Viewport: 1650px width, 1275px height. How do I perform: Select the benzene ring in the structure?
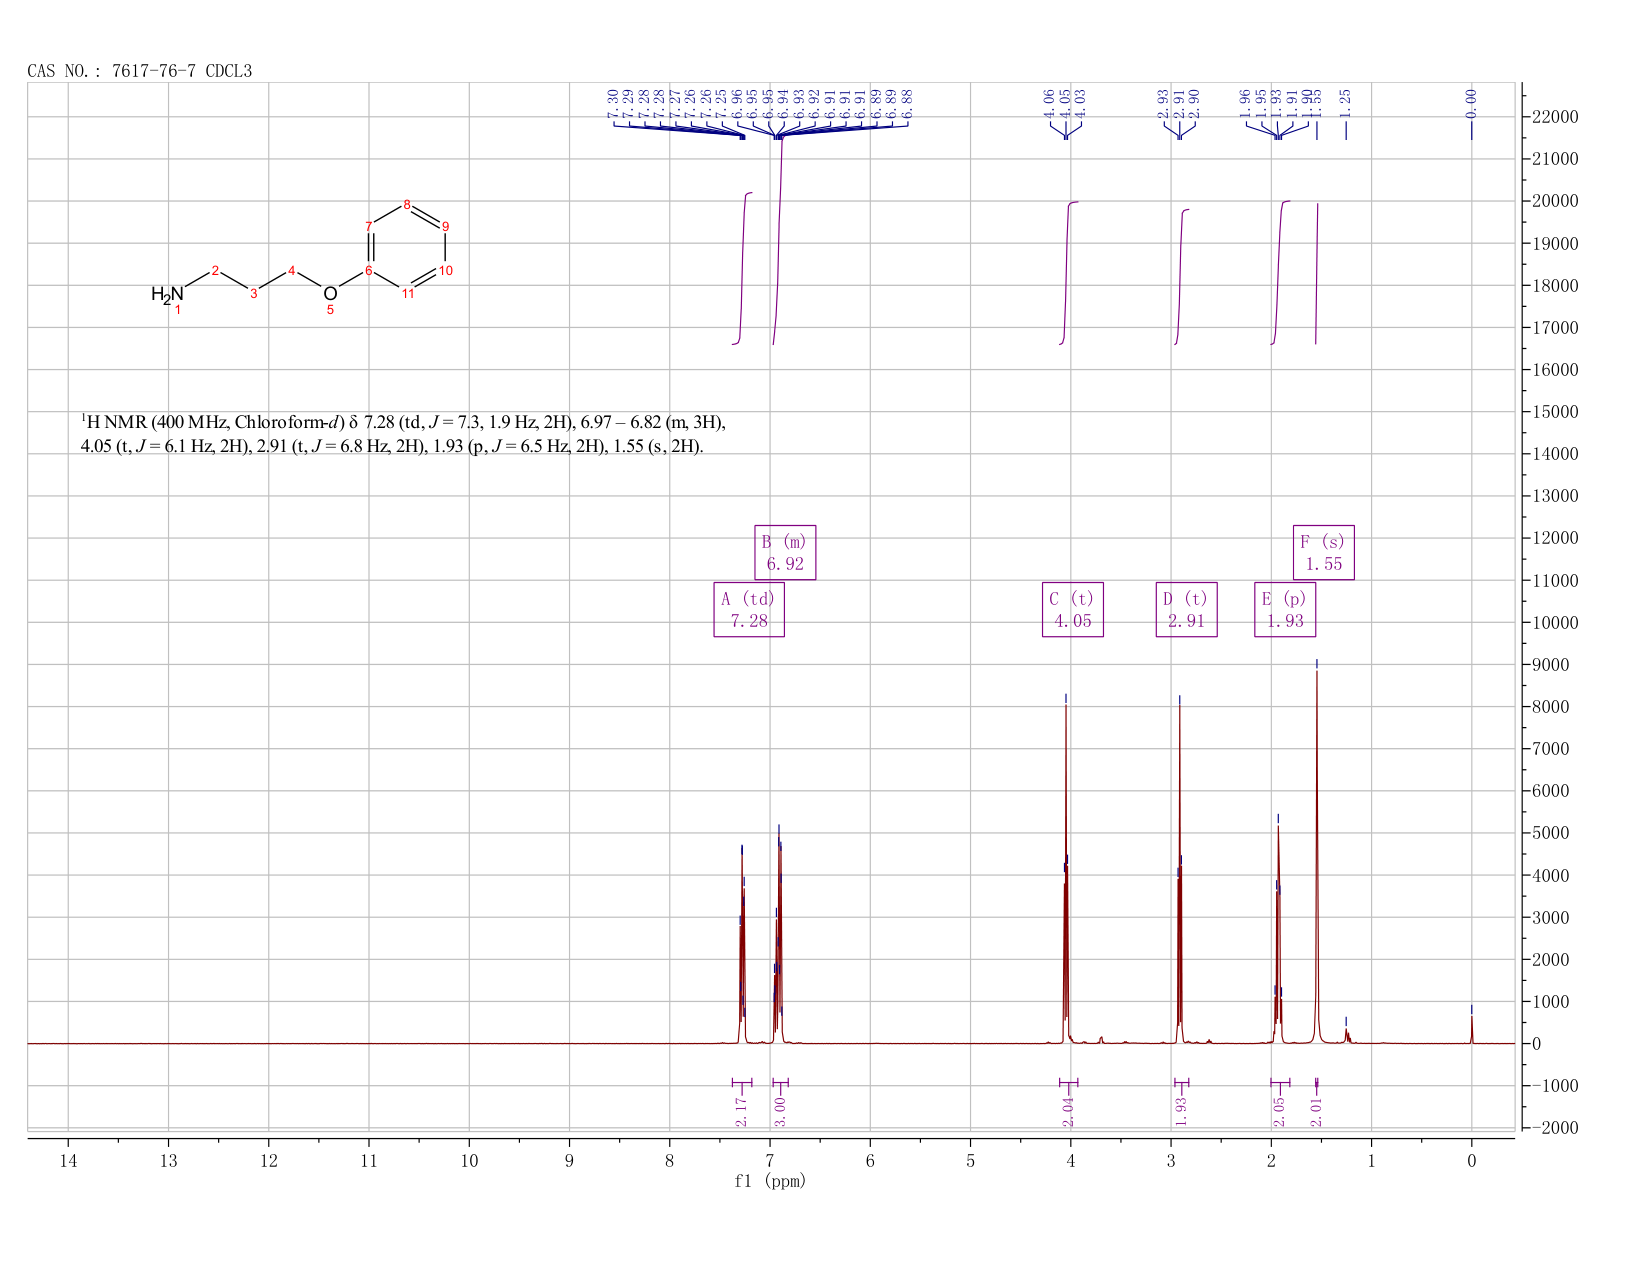tap(407, 249)
